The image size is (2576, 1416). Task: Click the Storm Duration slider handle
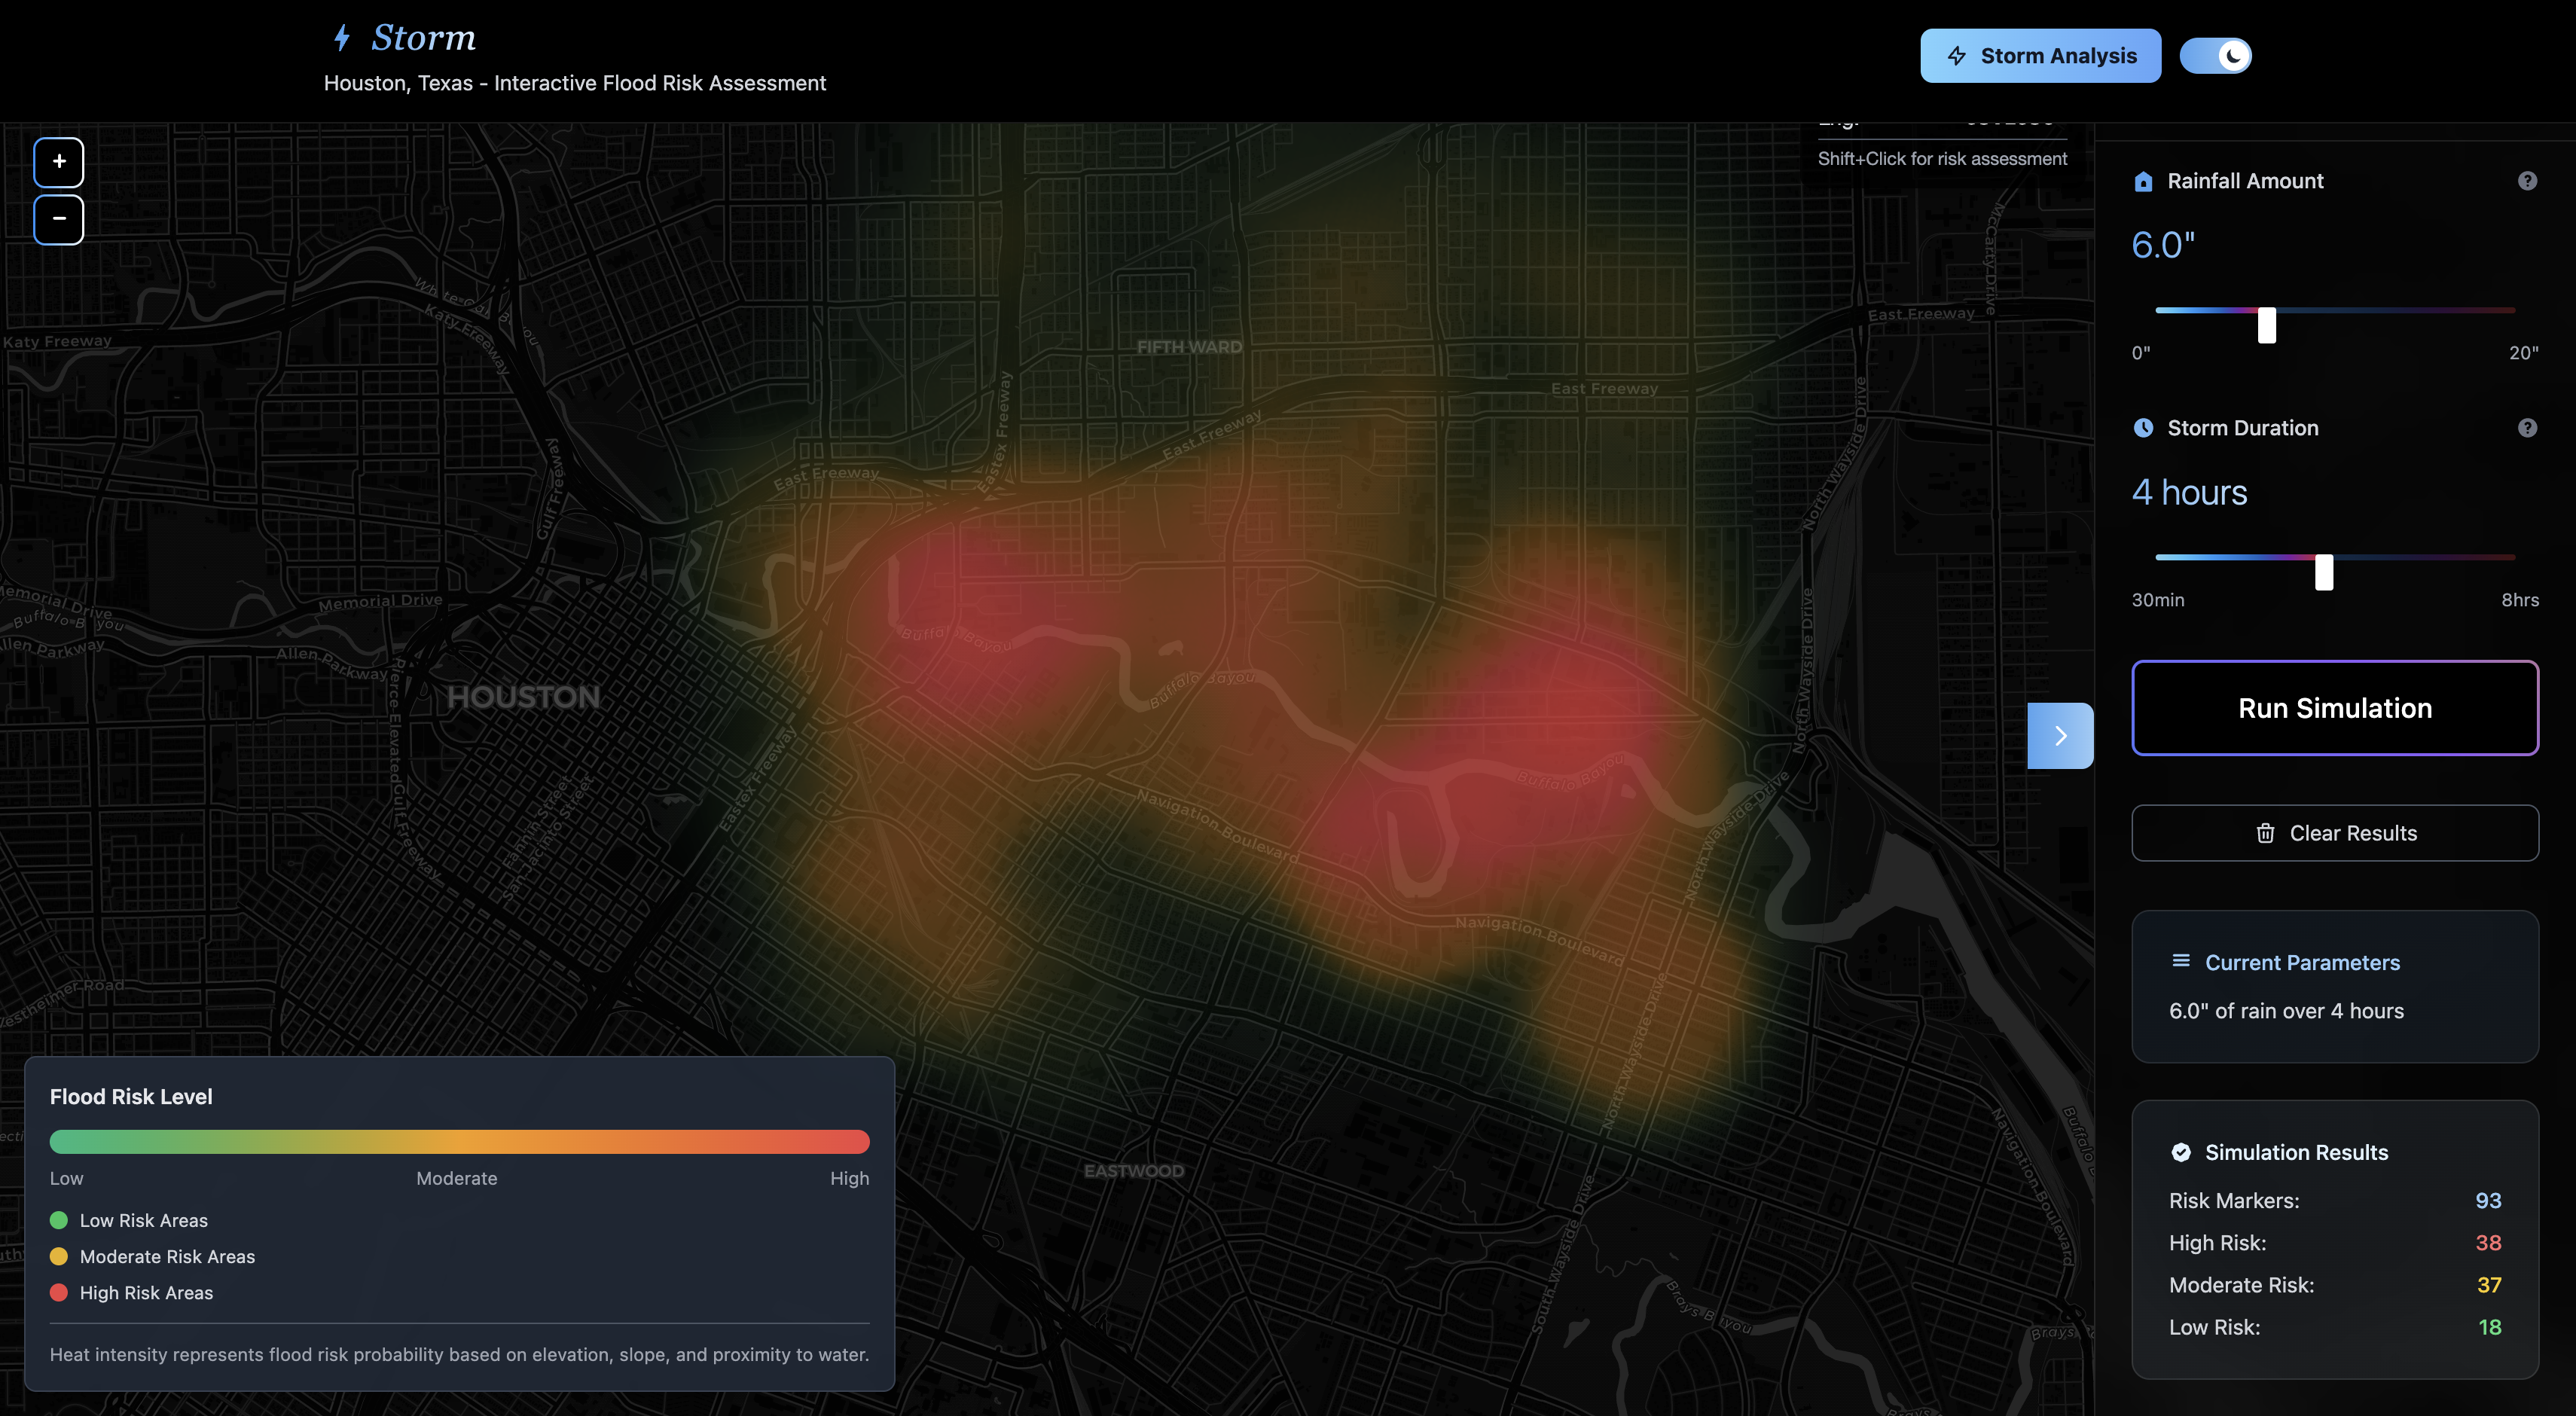click(2324, 572)
